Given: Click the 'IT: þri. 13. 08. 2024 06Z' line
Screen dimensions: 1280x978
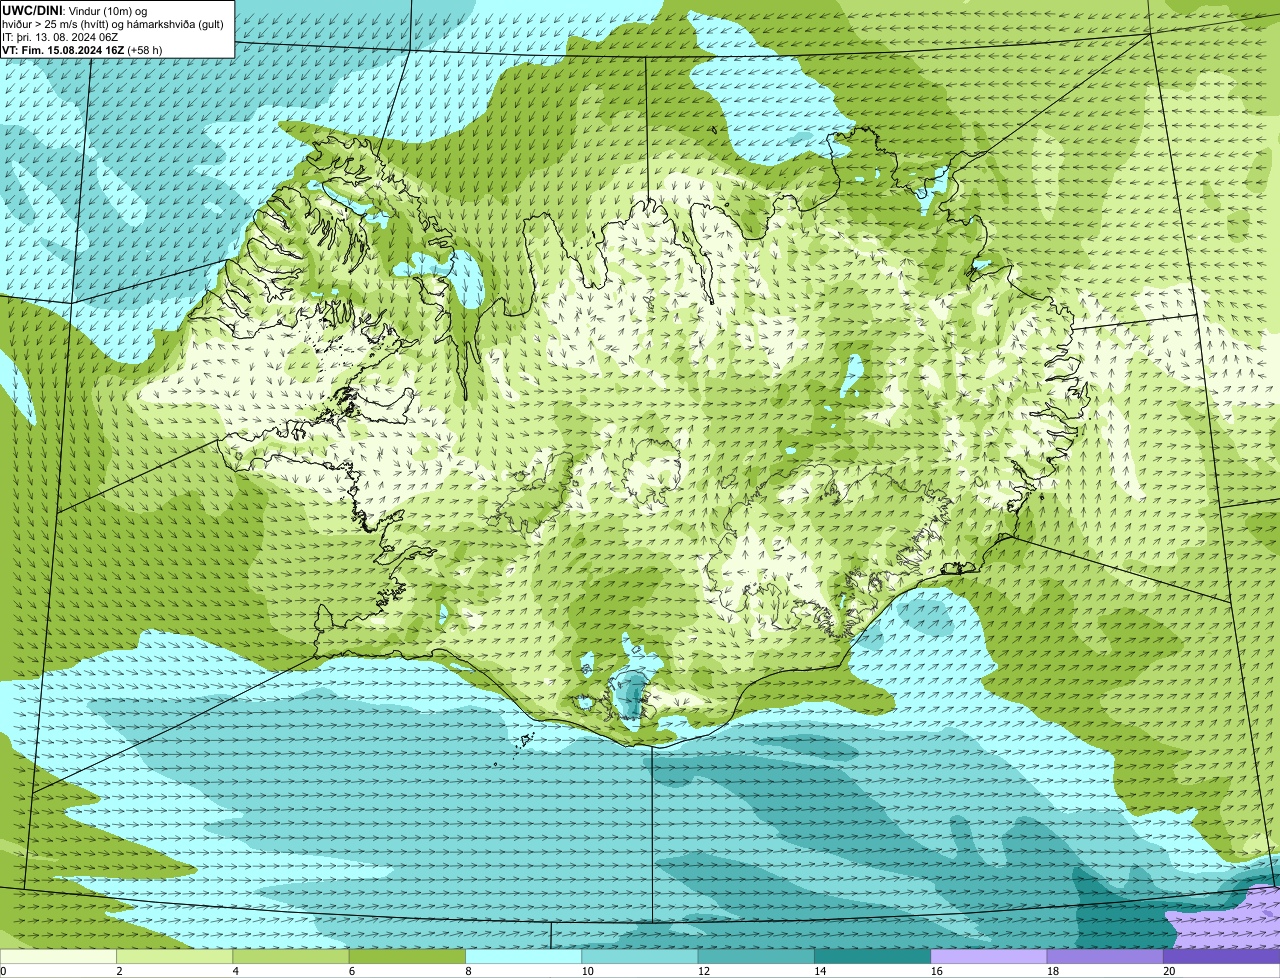Looking at the screenshot, I should (60, 37).
